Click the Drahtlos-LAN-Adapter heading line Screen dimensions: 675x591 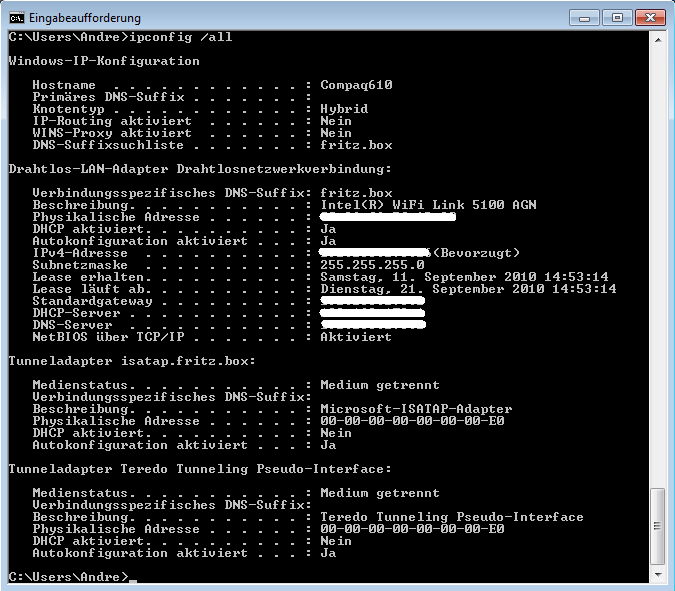click(x=199, y=169)
